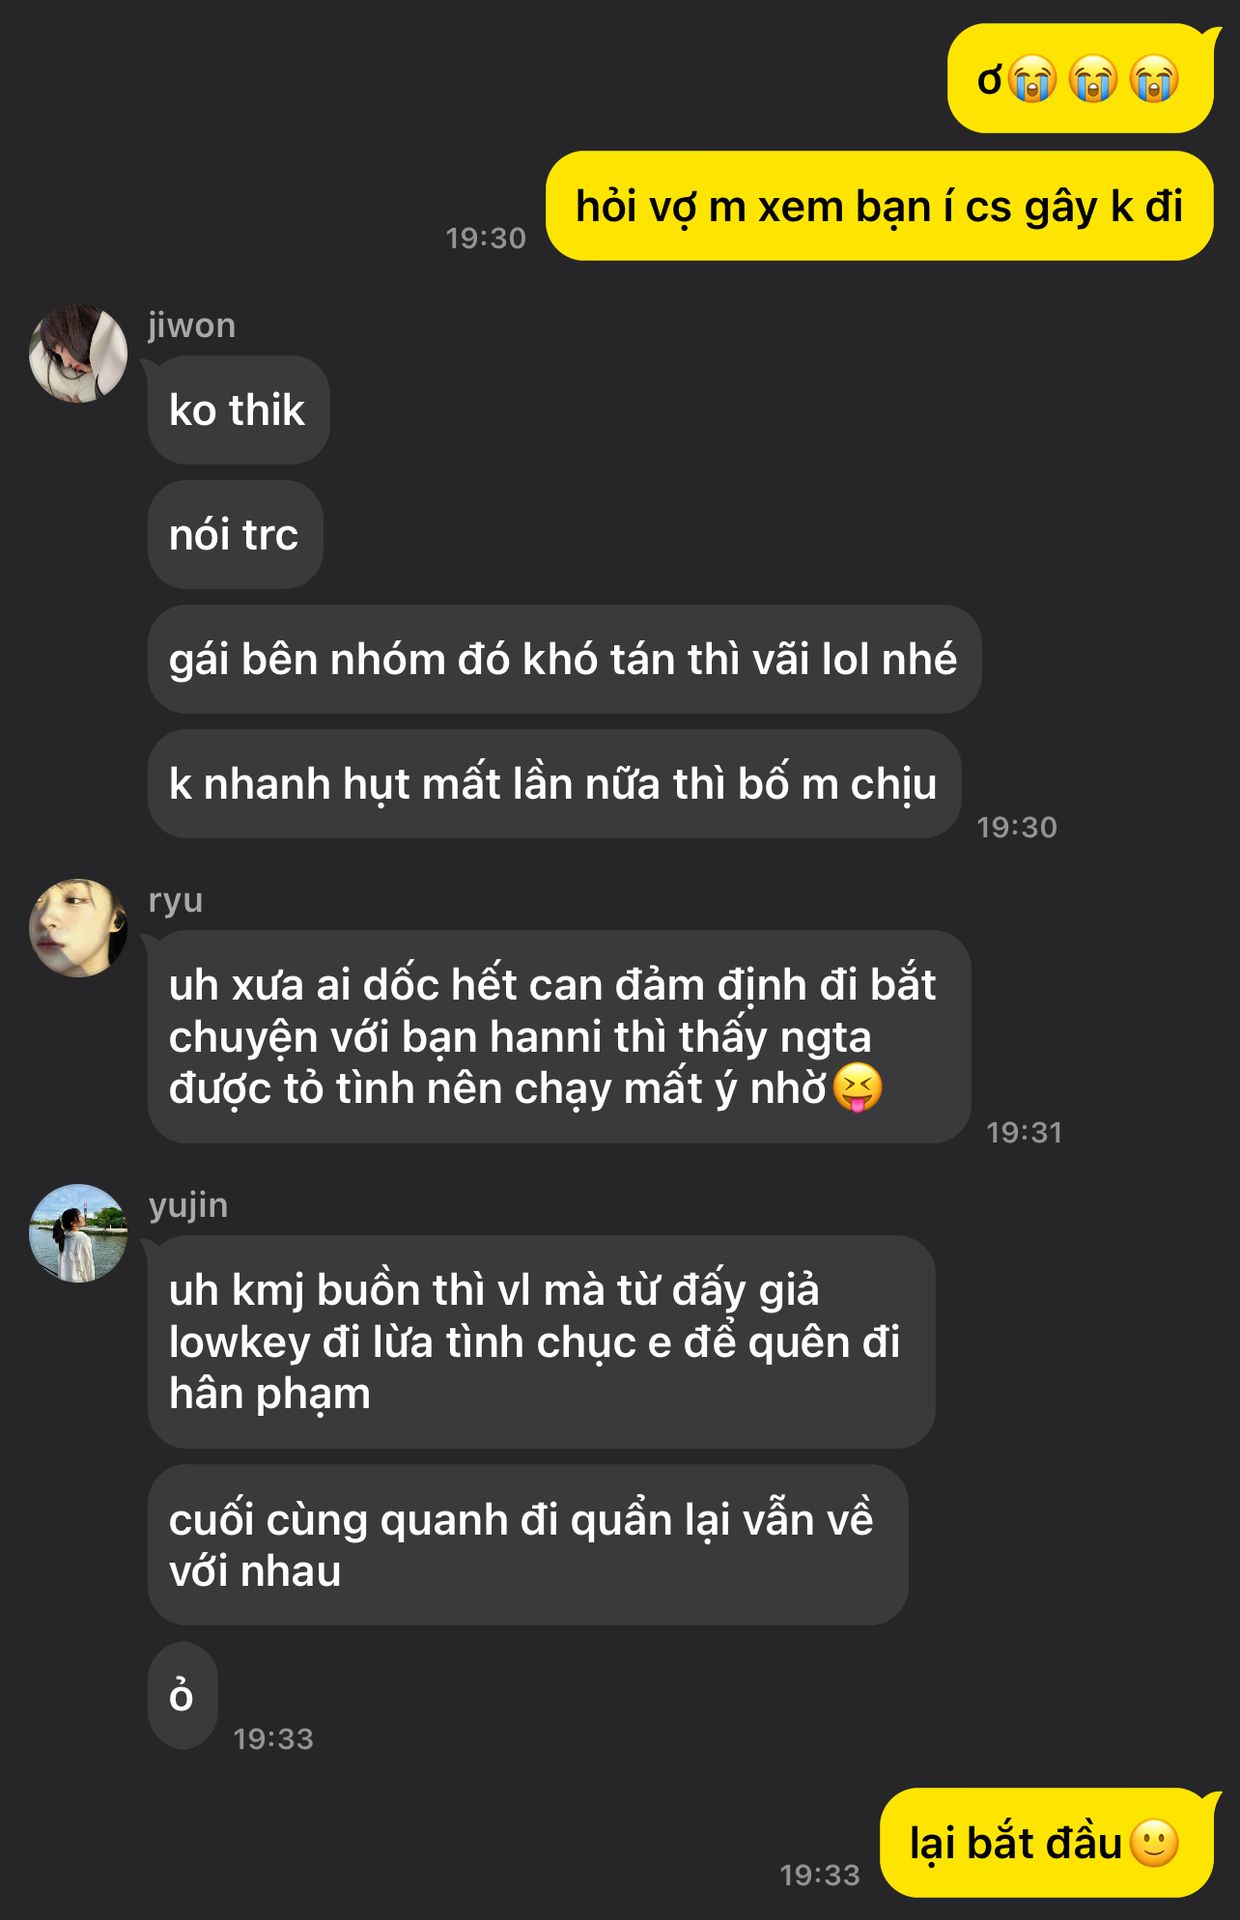The height and width of the screenshot is (1920, 1240).
Task: Select yujin's message starting 'uh kmj buồn'
Action: (x=541, y=1342)
